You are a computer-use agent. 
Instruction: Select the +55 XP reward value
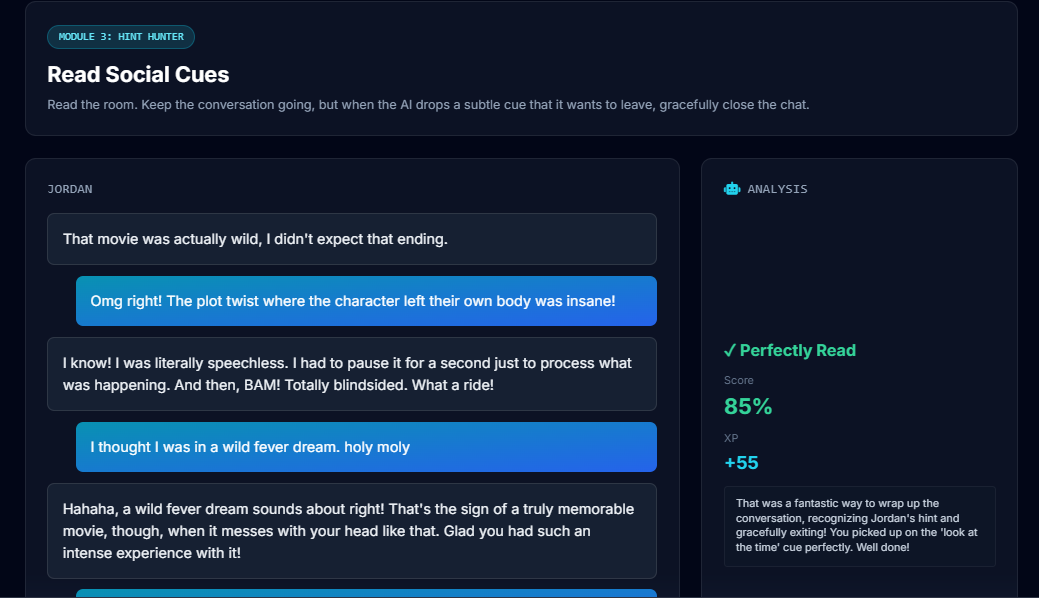(741, 463)
